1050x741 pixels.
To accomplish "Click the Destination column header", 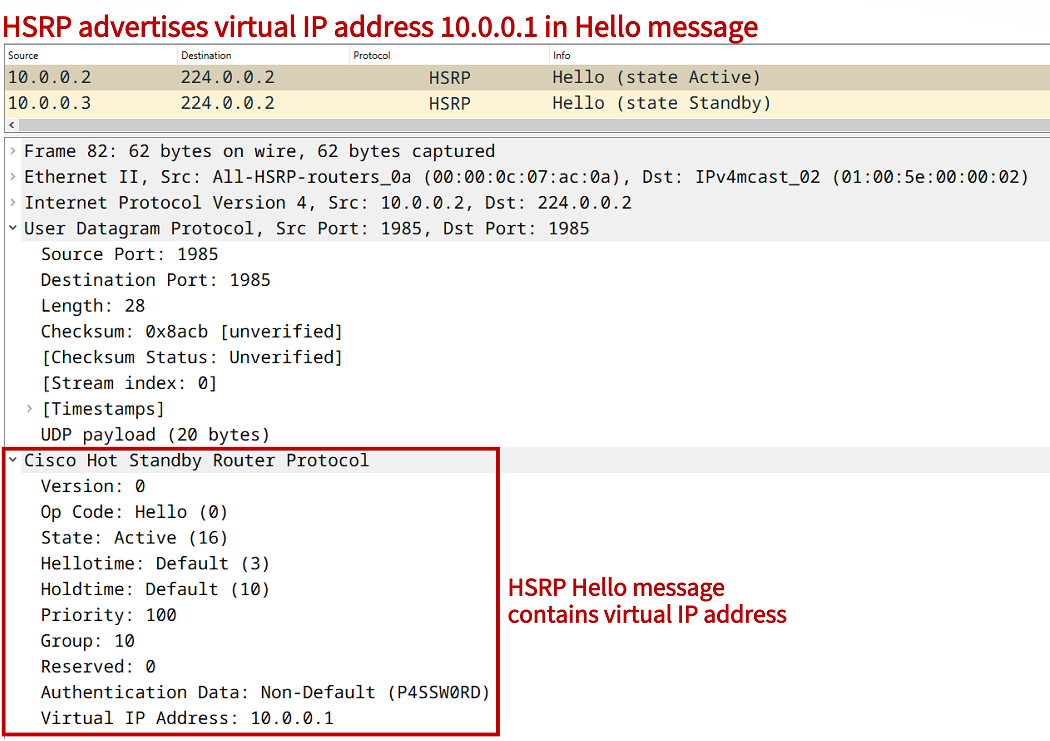I will pos(263,55).
